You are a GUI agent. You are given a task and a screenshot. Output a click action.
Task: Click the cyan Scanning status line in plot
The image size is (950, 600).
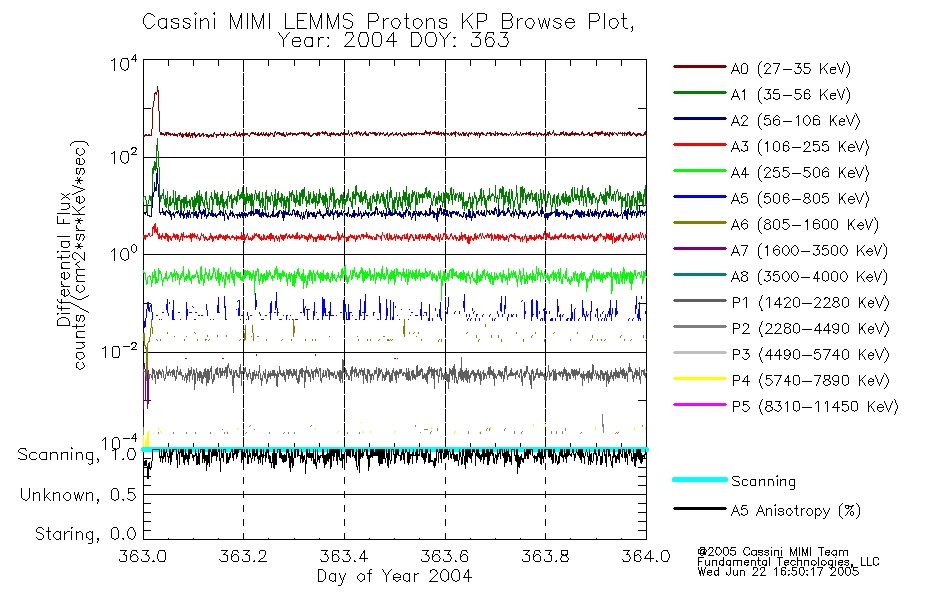tap(394, 449)
